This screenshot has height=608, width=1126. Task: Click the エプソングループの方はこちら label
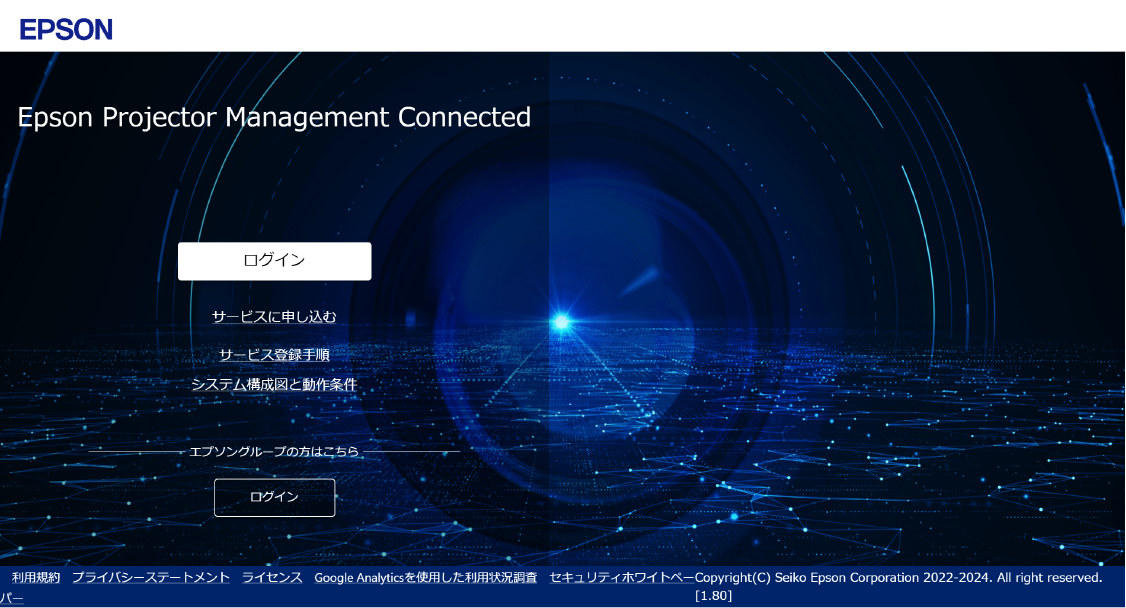coord(274,452)
